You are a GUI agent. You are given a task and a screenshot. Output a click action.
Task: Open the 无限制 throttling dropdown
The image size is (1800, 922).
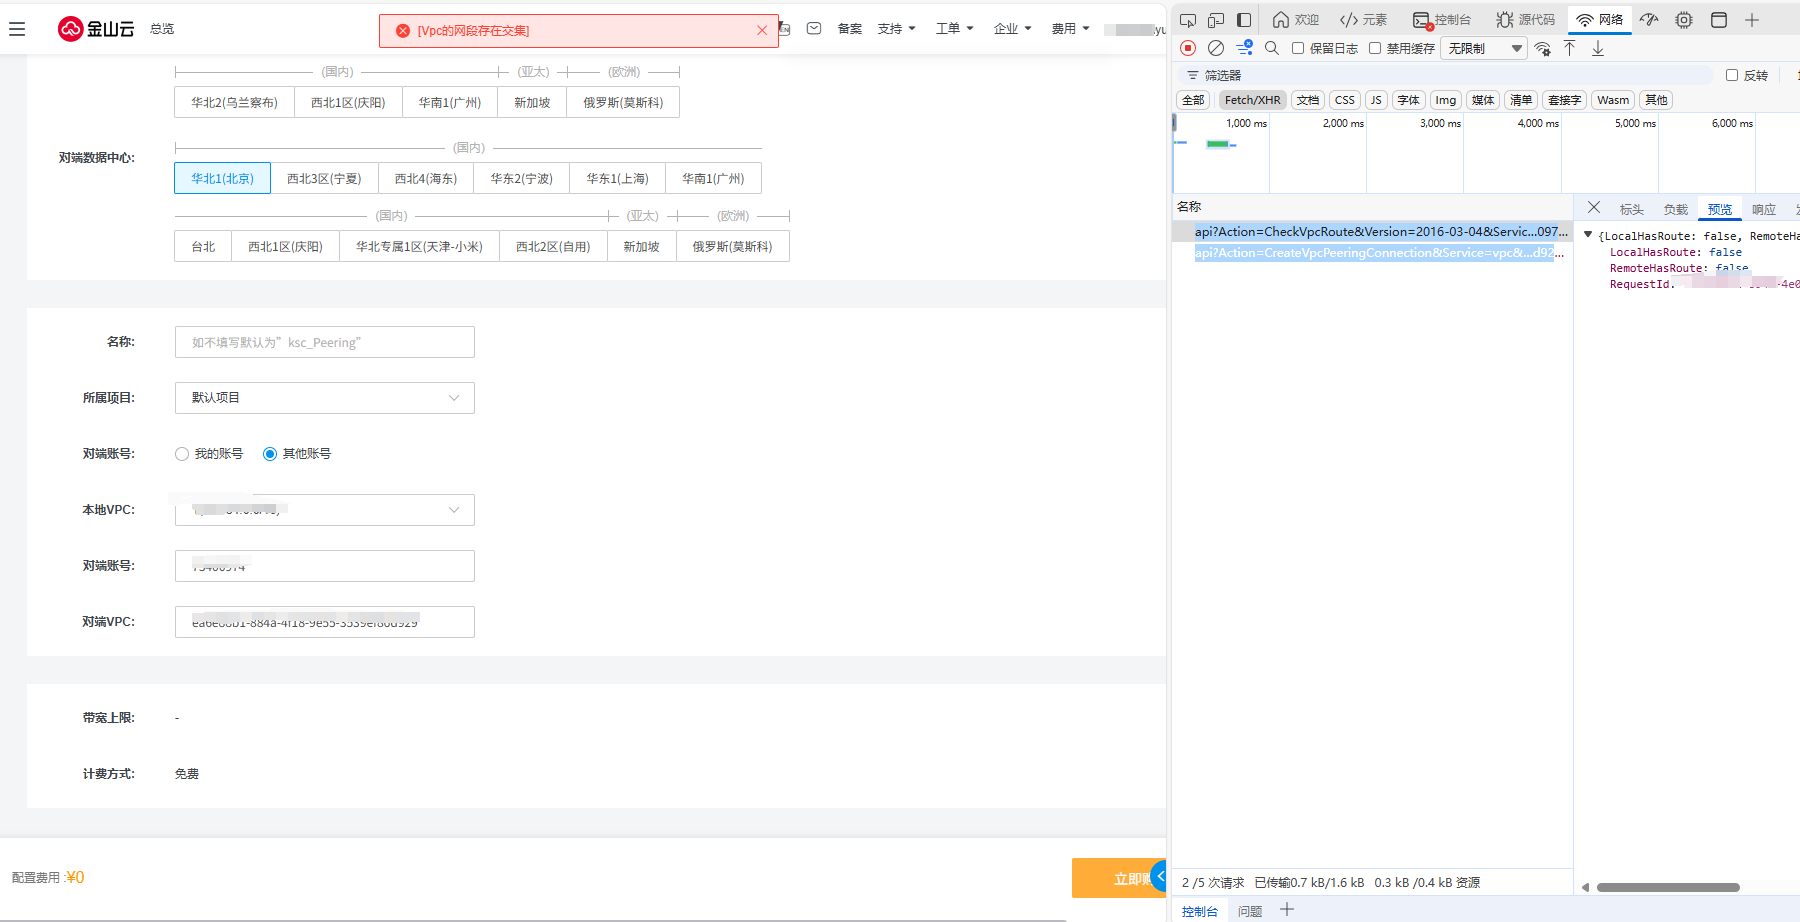(x=1484, y=48)
